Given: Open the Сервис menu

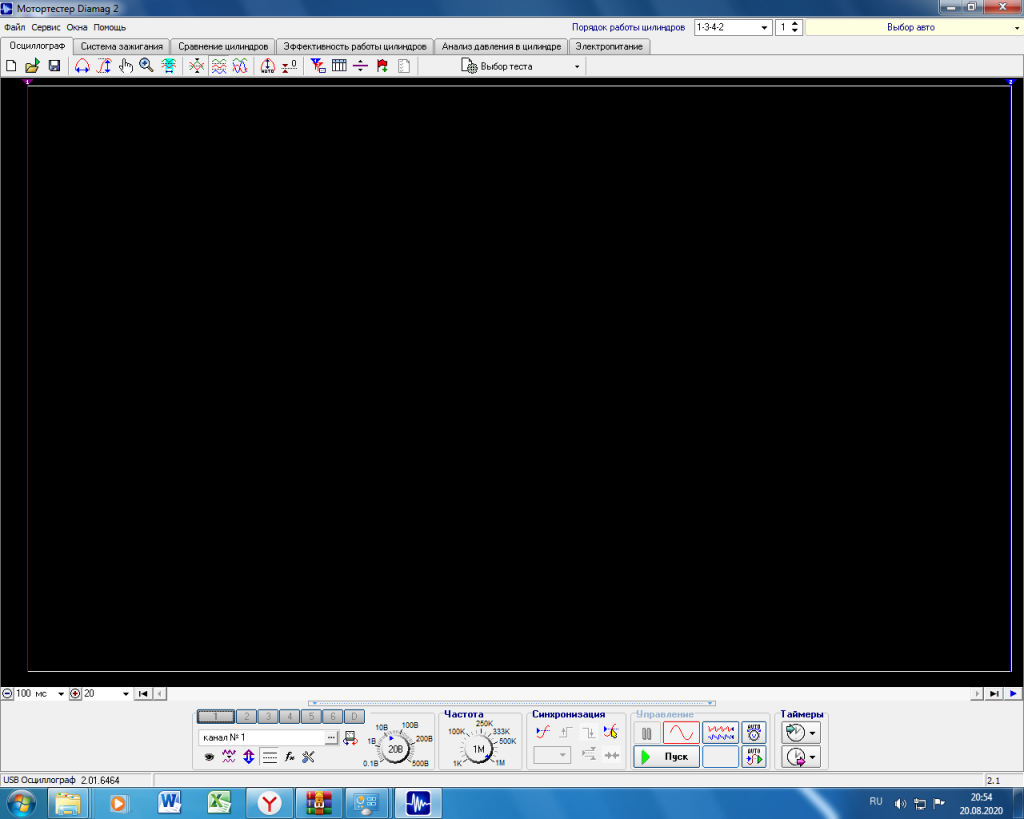Looking at the screenshot, I should pyautogui.click(x=46, y=27).
